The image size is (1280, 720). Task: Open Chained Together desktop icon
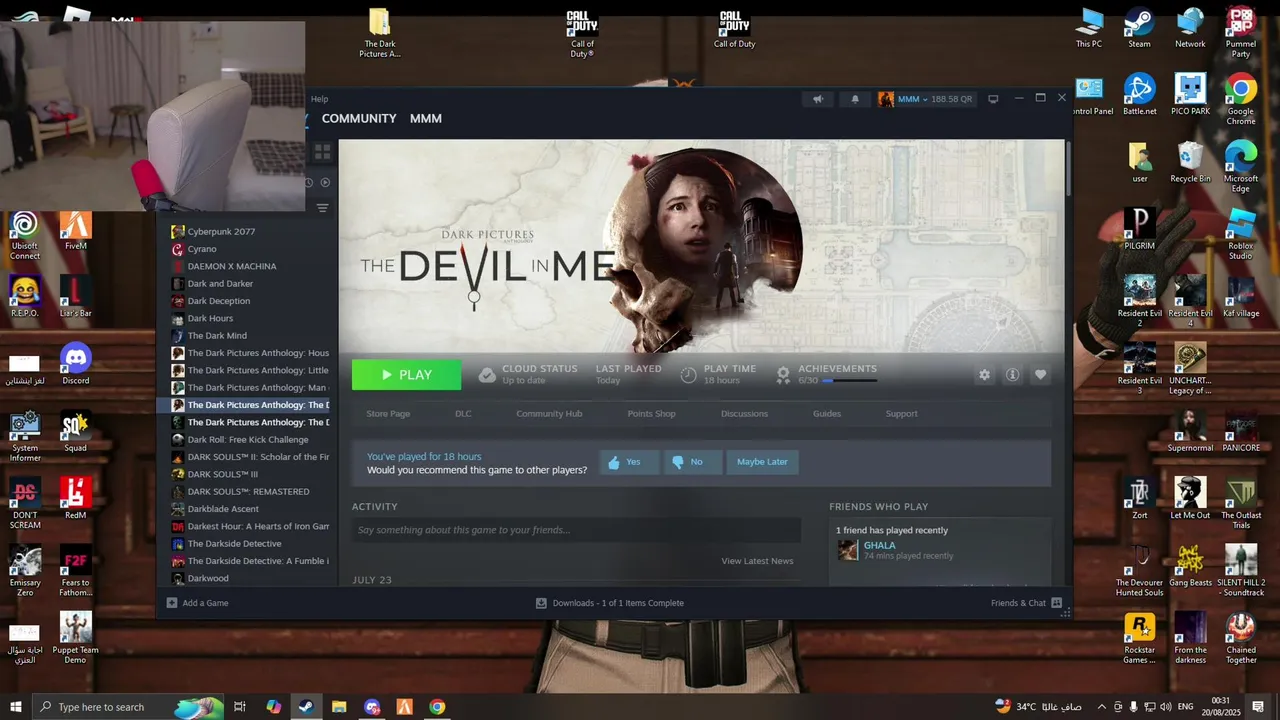(x=1241, y=638)
